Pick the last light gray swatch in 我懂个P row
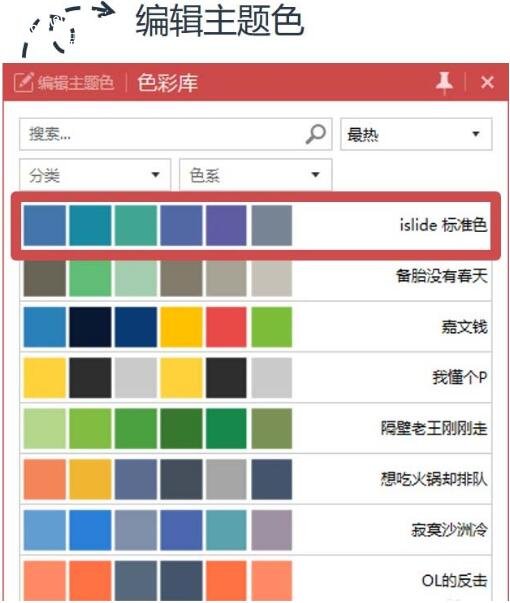Viewport: 510px width, 603px height. (272, 378)
